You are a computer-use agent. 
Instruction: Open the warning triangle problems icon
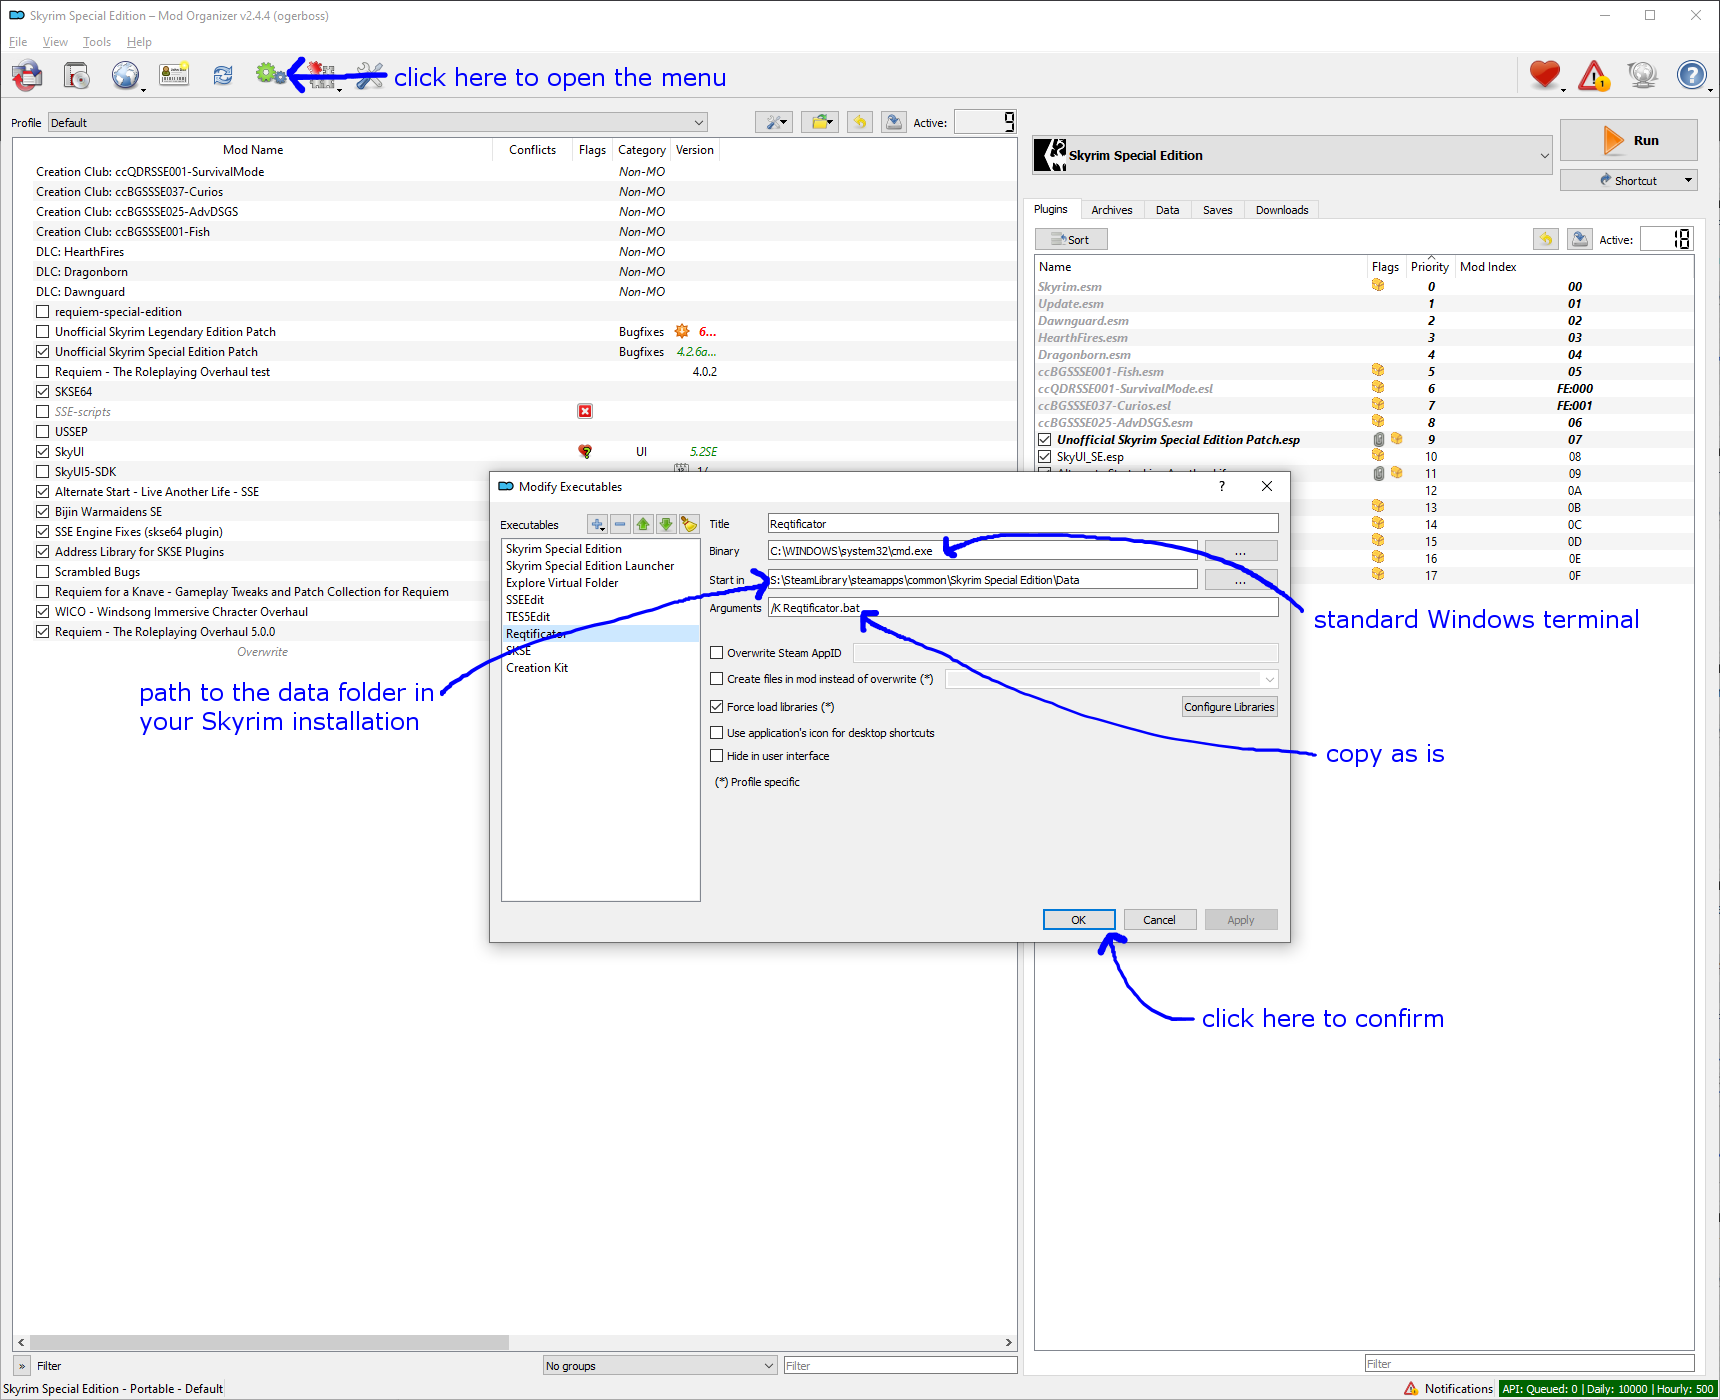point(1593,75)
